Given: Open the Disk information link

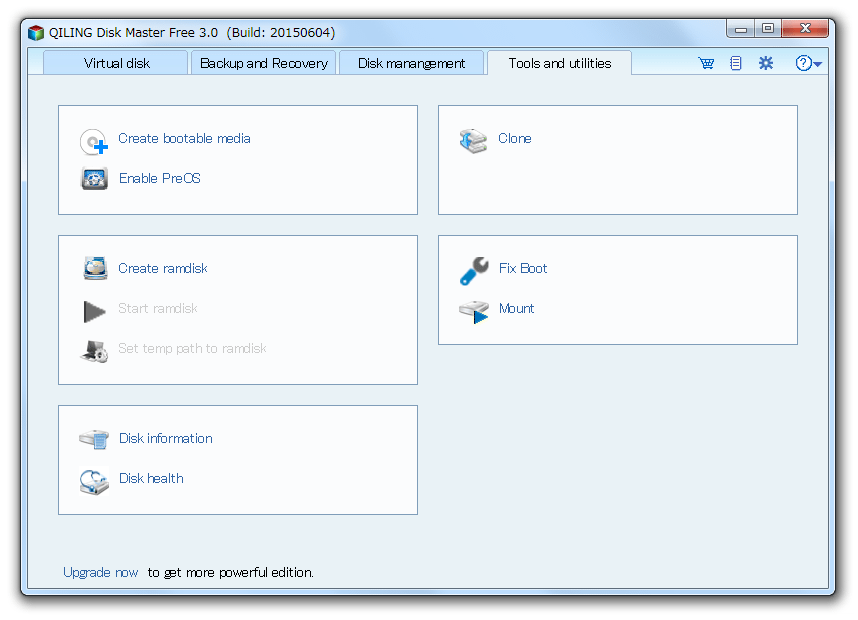Looking at the screenshot, I should click(x=166, y=438).
